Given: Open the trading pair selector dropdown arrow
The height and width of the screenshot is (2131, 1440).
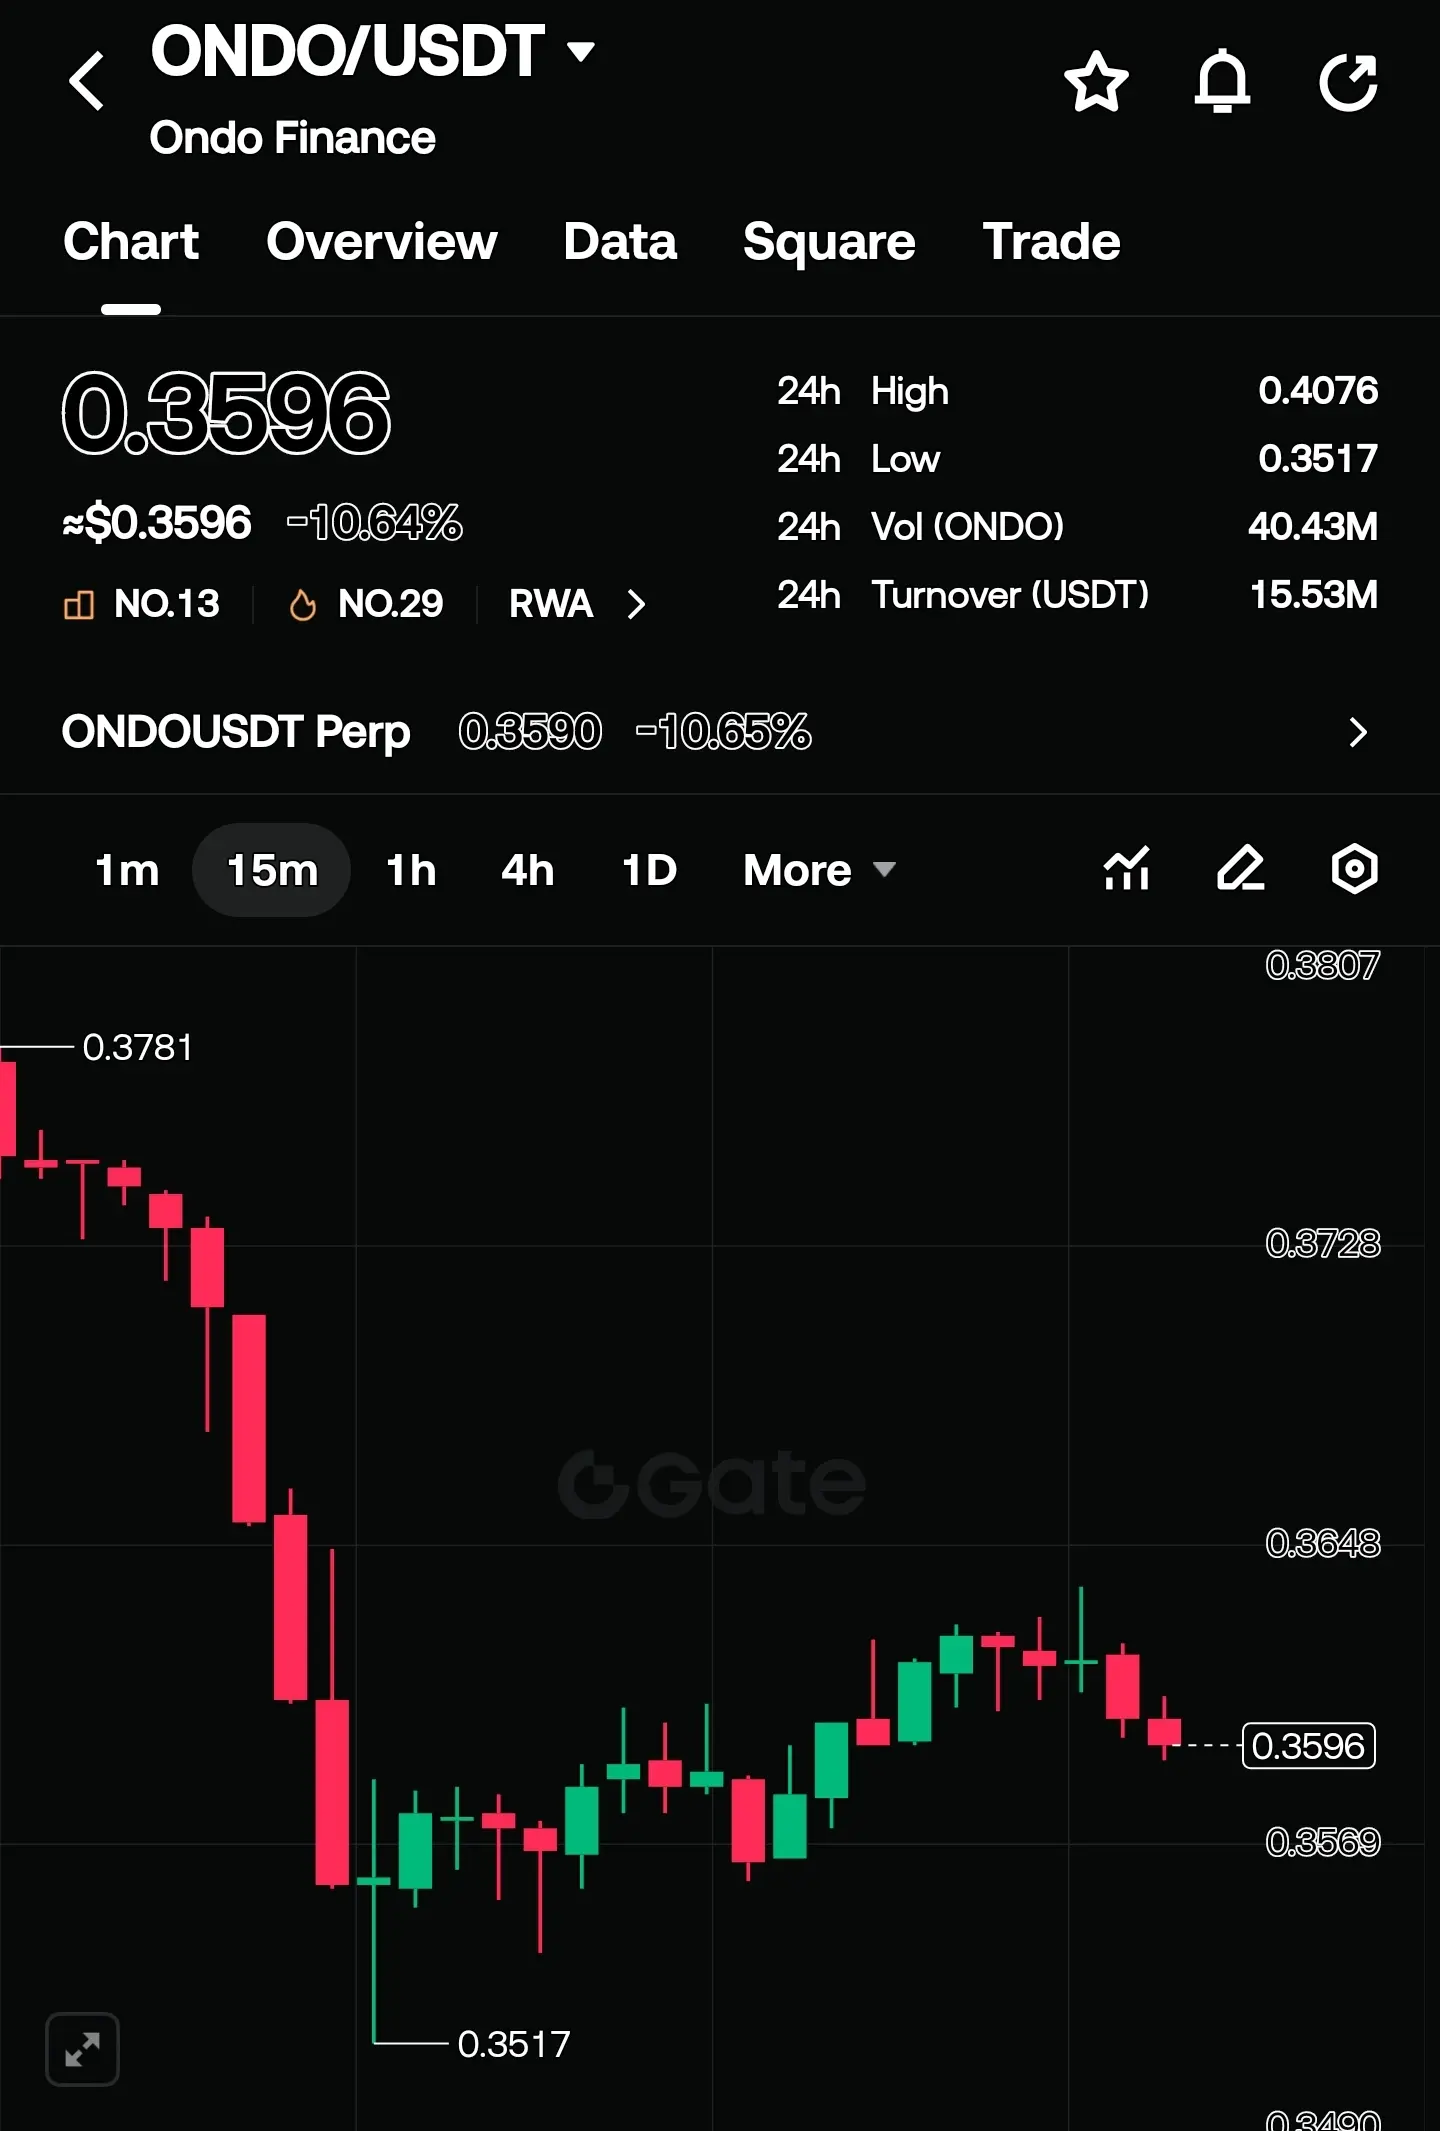Looking at the screenshot, I should coord(581,50).
